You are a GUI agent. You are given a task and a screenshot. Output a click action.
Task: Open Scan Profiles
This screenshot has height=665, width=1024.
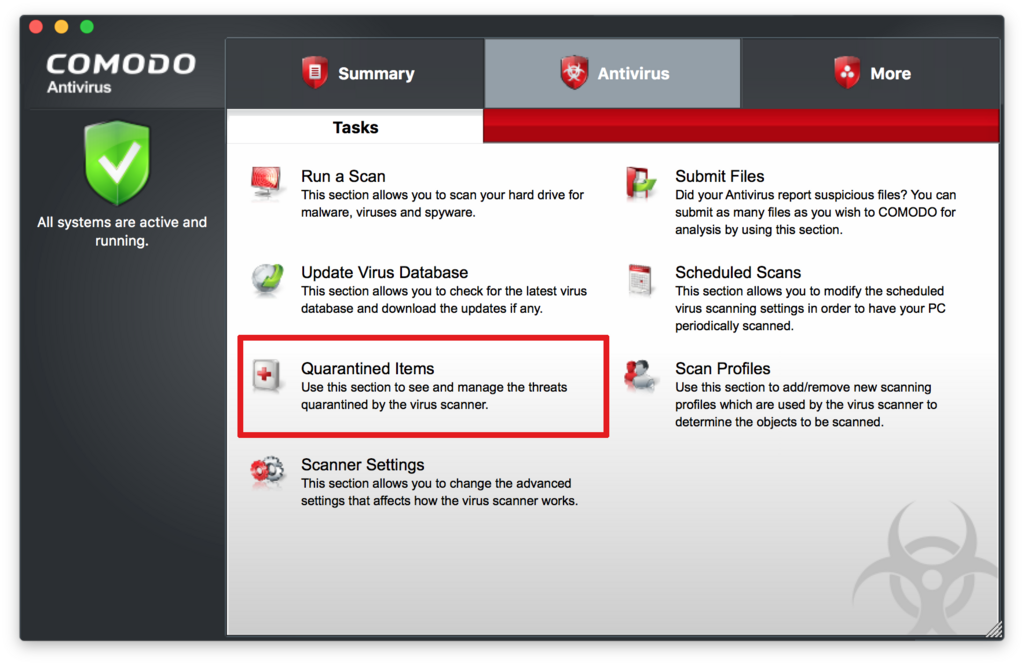[x=722, y=368]
